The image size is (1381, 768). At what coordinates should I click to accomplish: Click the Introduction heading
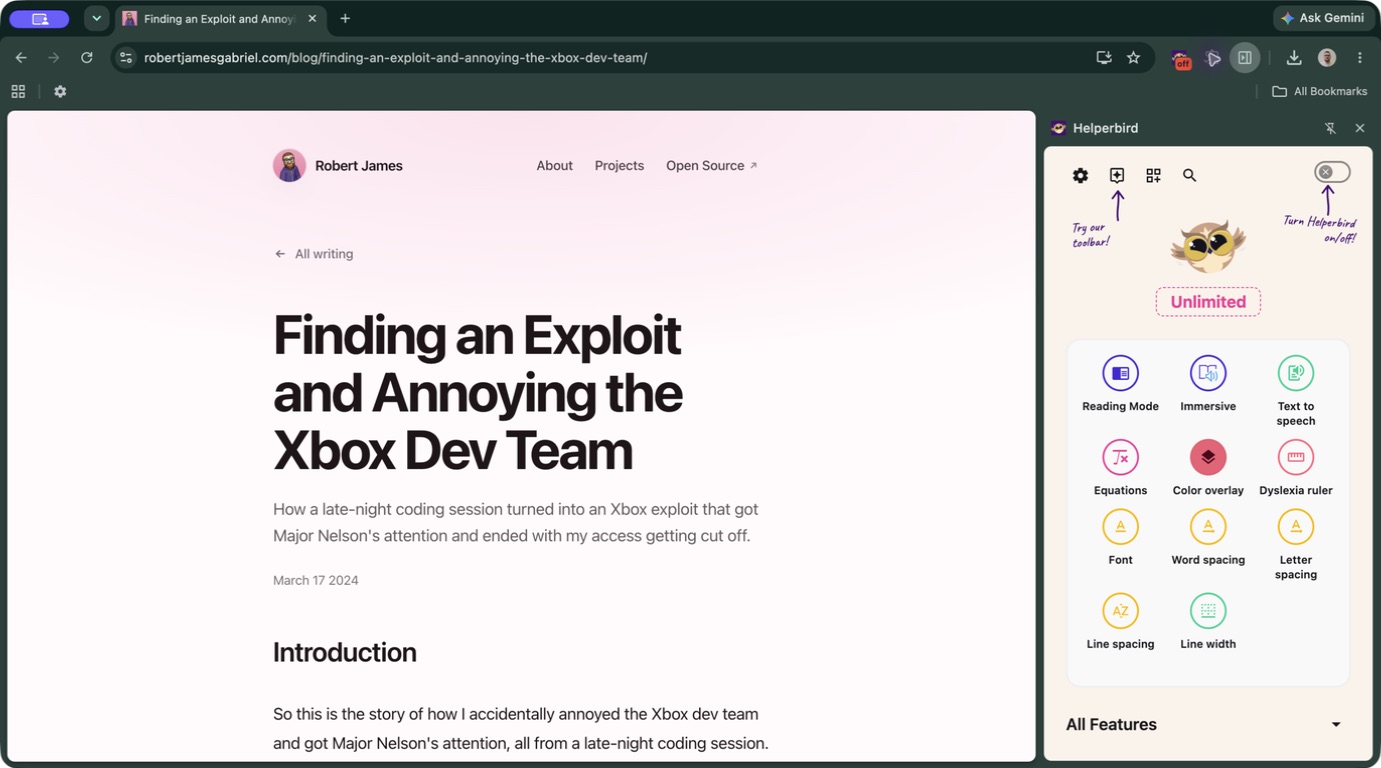345,652
